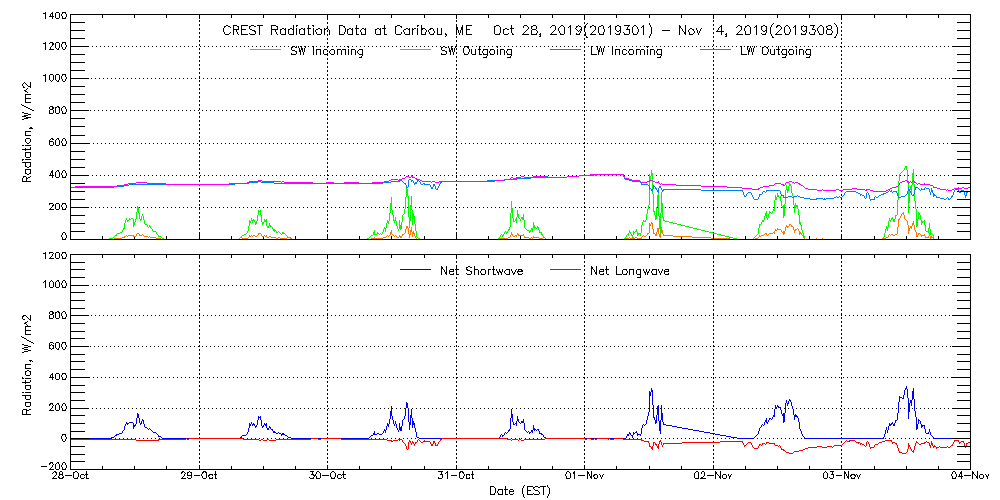Screen dimensions: 1000x500
Task: Click the 03-Nov date tick label
Action: coord(841,477)
